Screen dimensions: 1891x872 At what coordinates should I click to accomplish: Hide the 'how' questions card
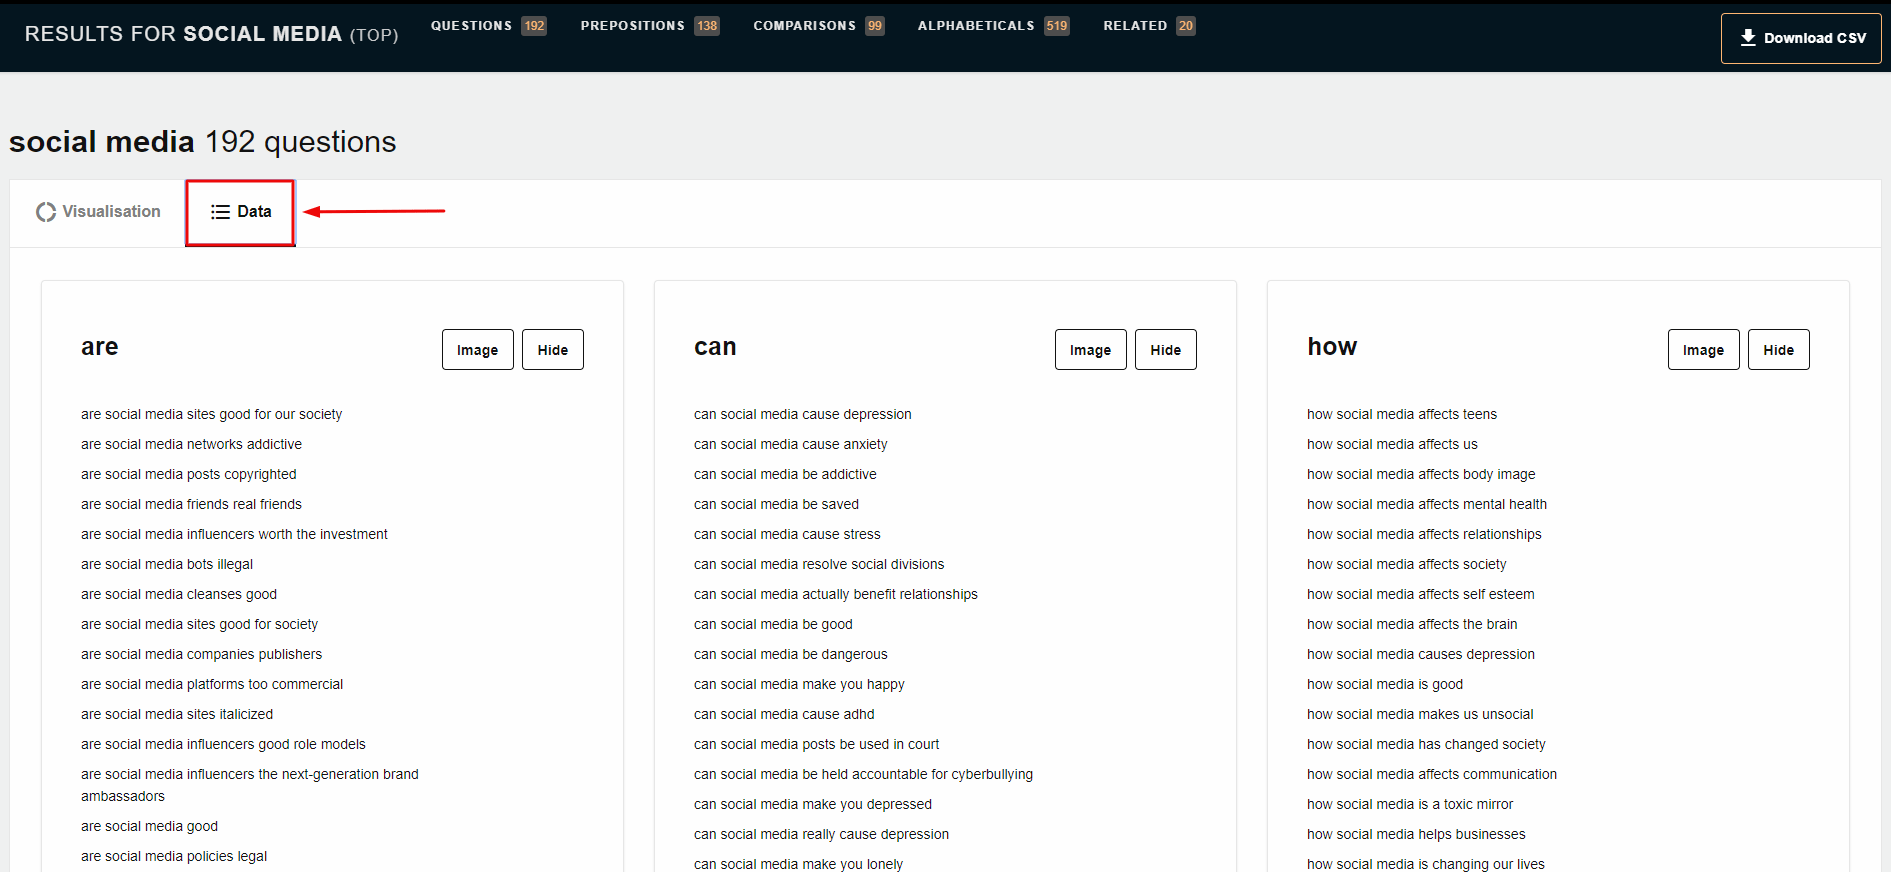click(x=1778, y=350)
